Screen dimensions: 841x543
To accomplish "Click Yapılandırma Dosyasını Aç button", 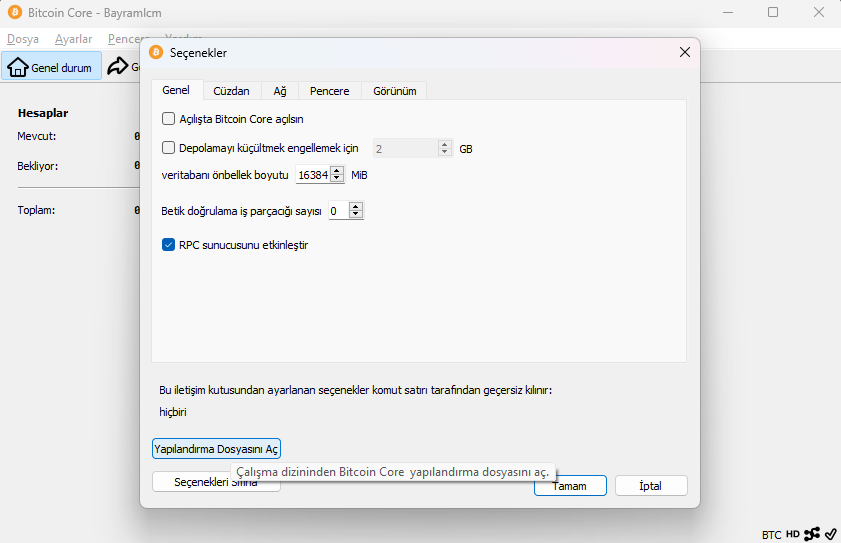I will [x=216, y=449].
